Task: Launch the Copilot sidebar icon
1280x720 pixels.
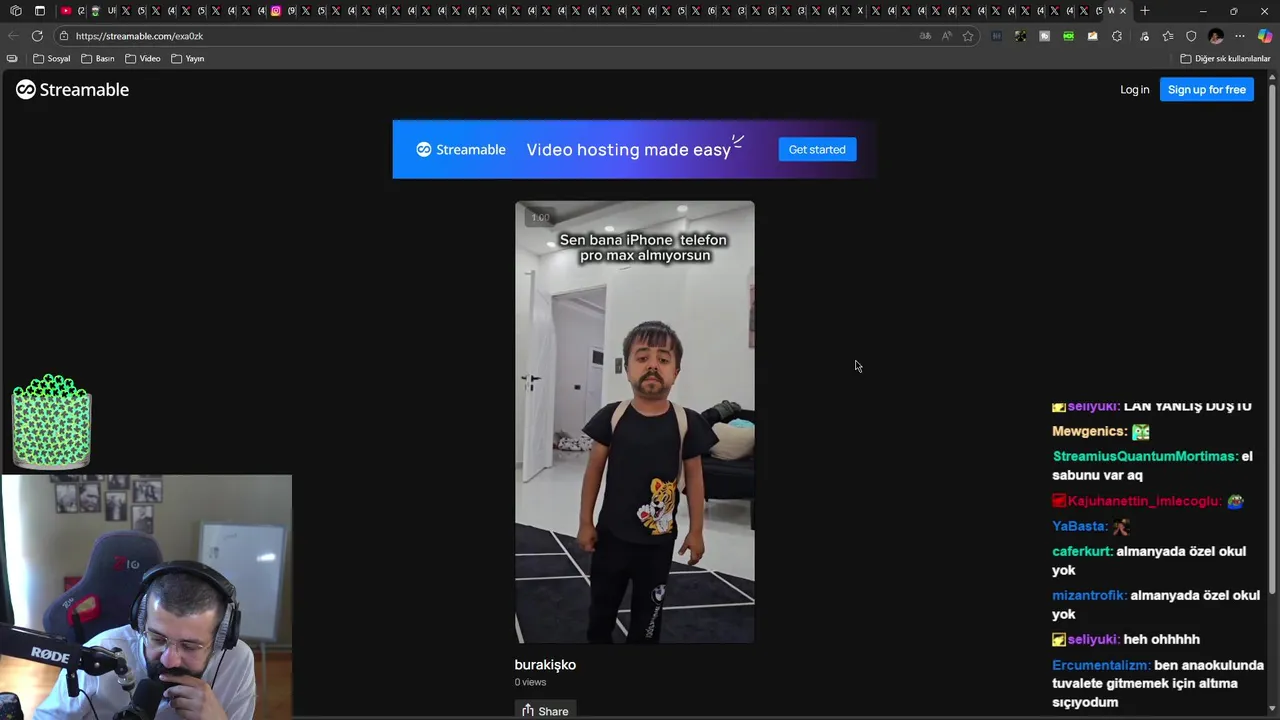Action: coord(1265,36)
